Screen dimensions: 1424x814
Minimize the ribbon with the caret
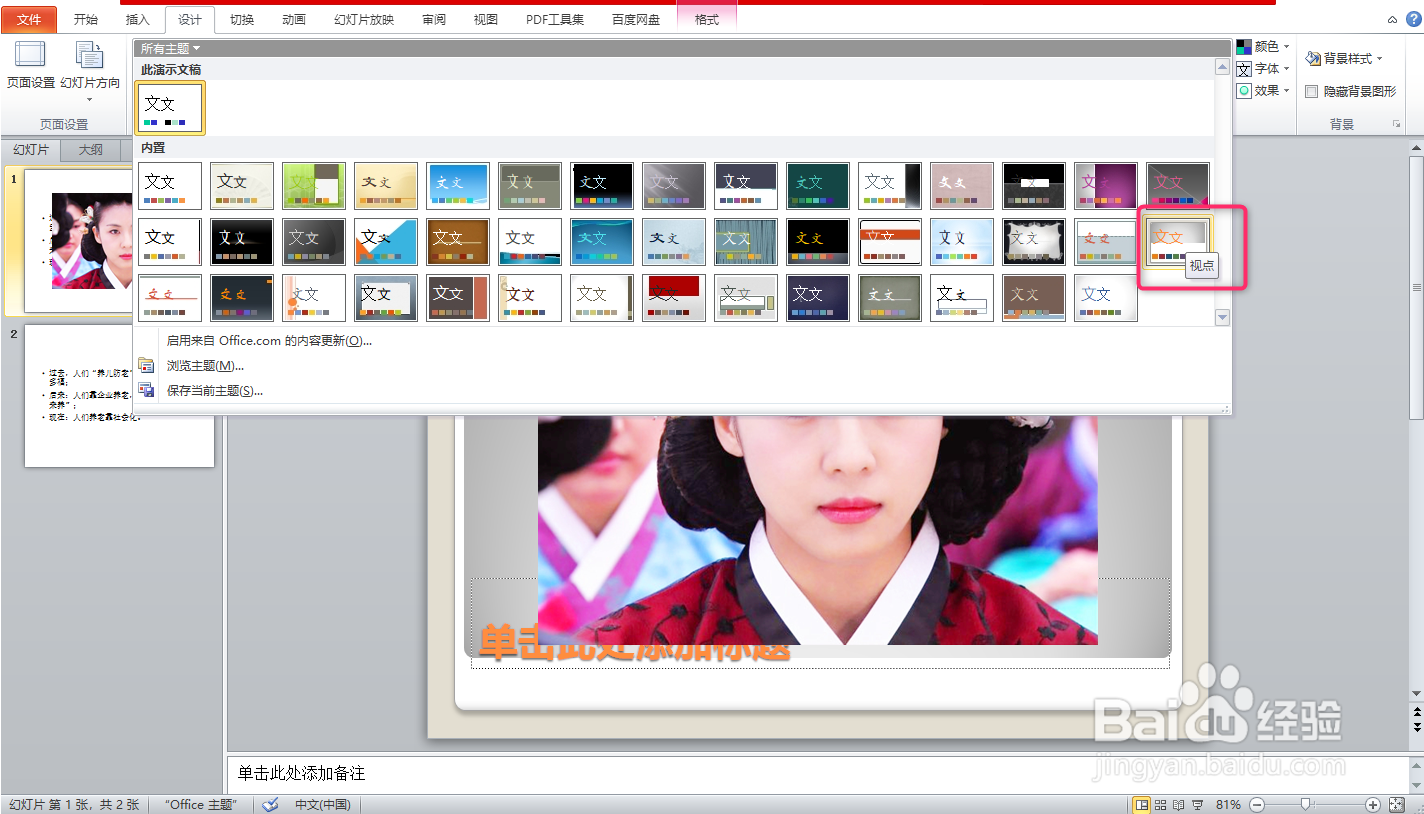1391,20
